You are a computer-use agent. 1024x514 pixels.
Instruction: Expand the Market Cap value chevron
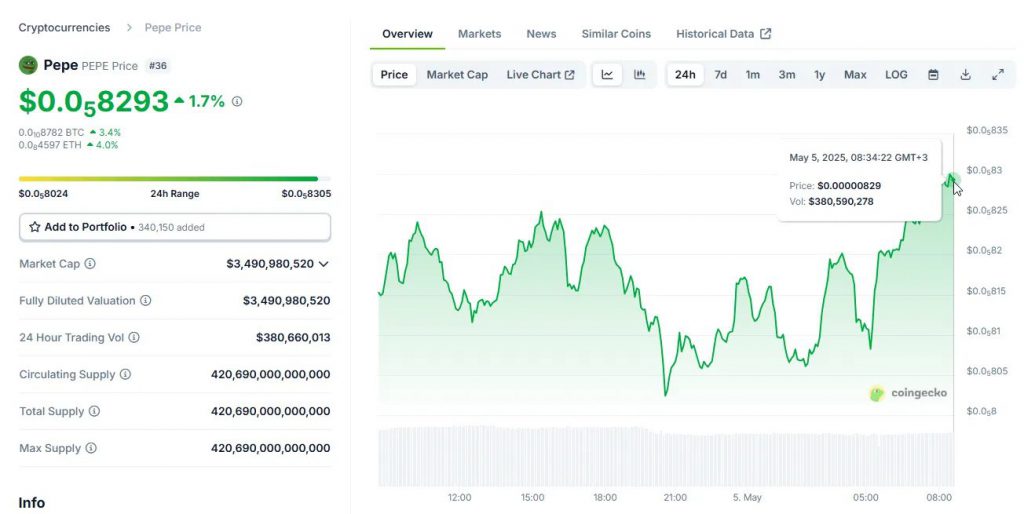pos(323,264)
